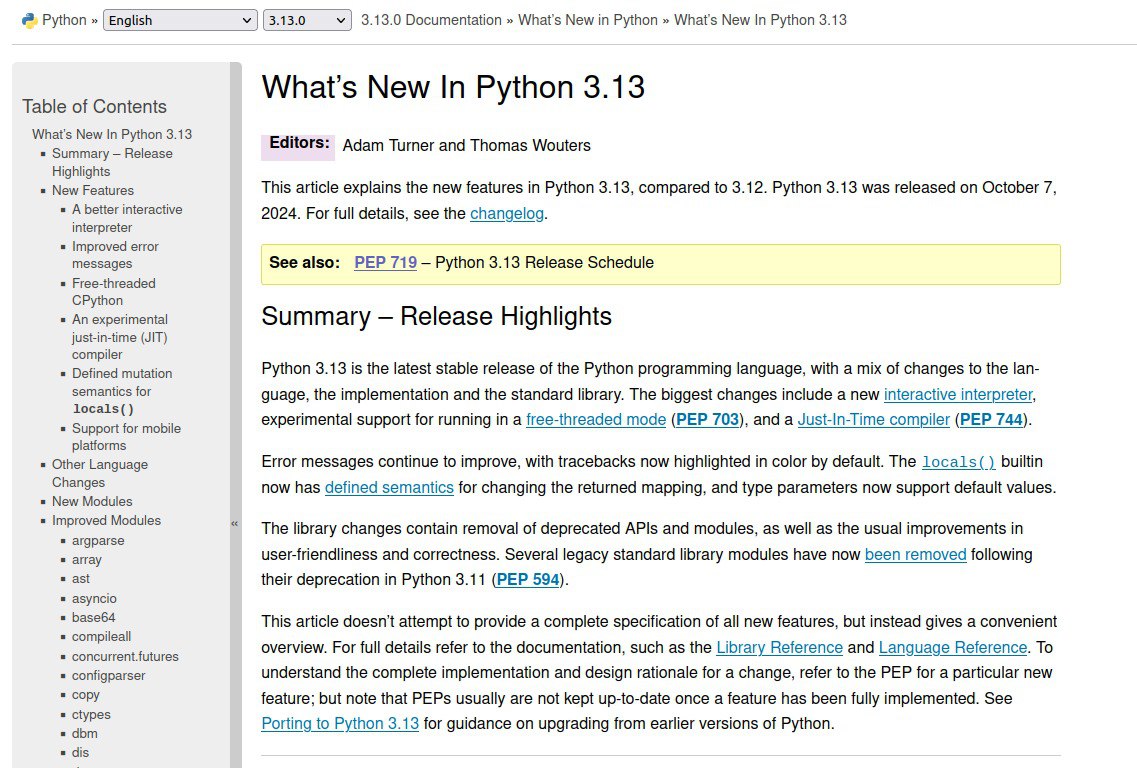
Task: Click the Summary – Release Highlights heading
Action: tap(437, 317)
